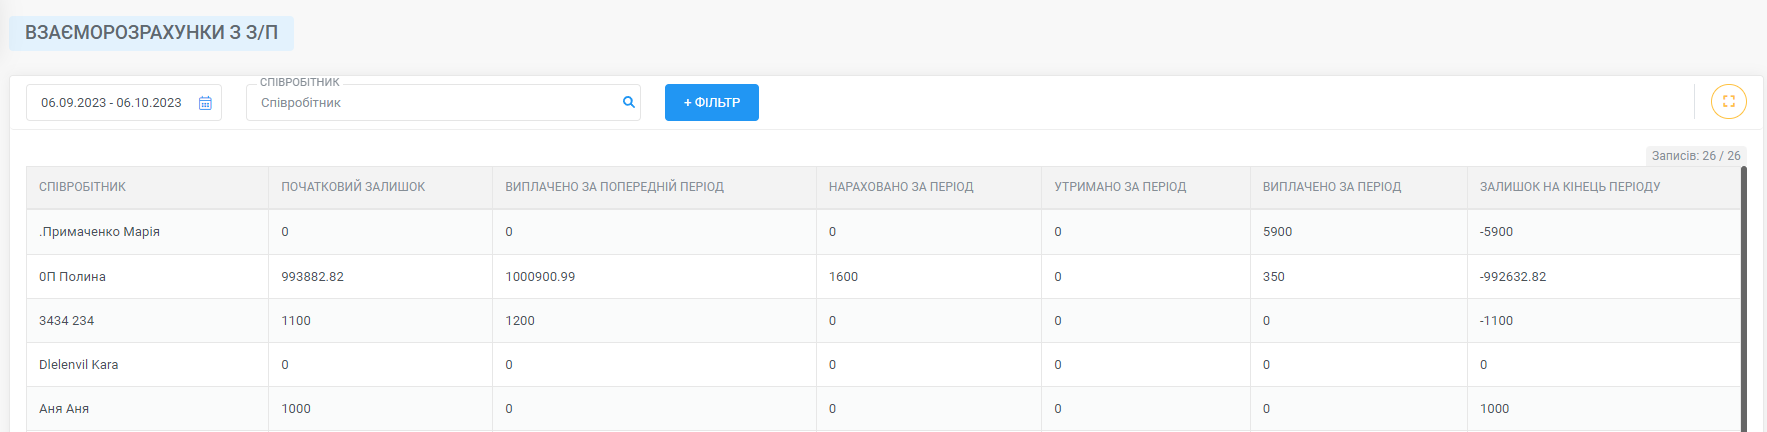Click the ВЗАЄМОРОЗРАХУНКИ З З/П page title tab
This screenshot has width=1767, height=432.
tap(151, 33)
